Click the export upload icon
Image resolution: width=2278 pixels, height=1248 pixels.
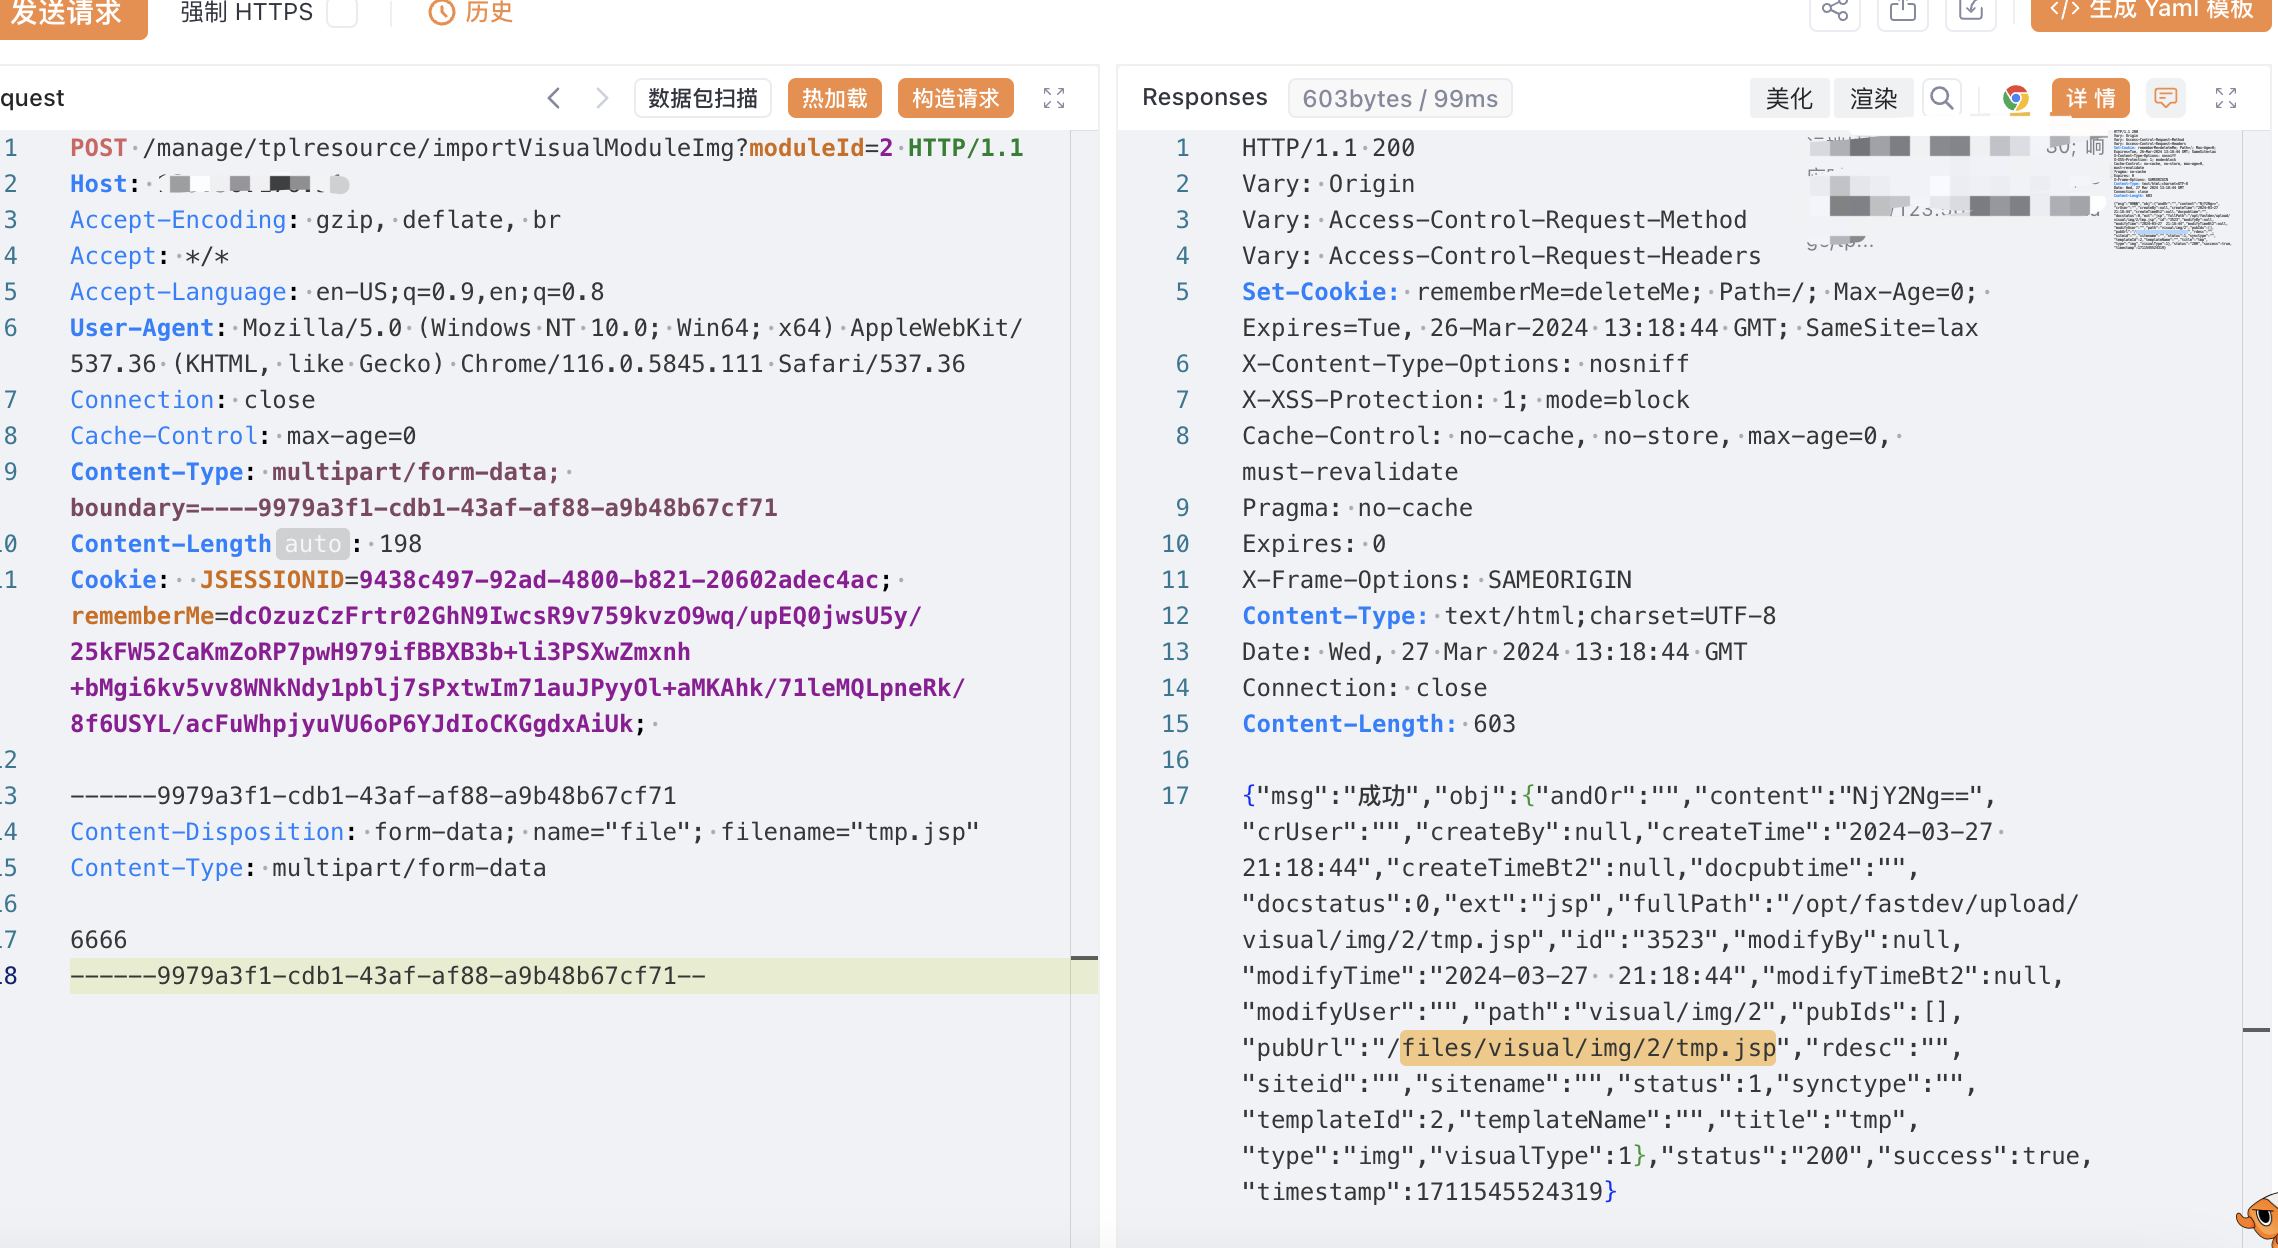[x=1903, y=12]
